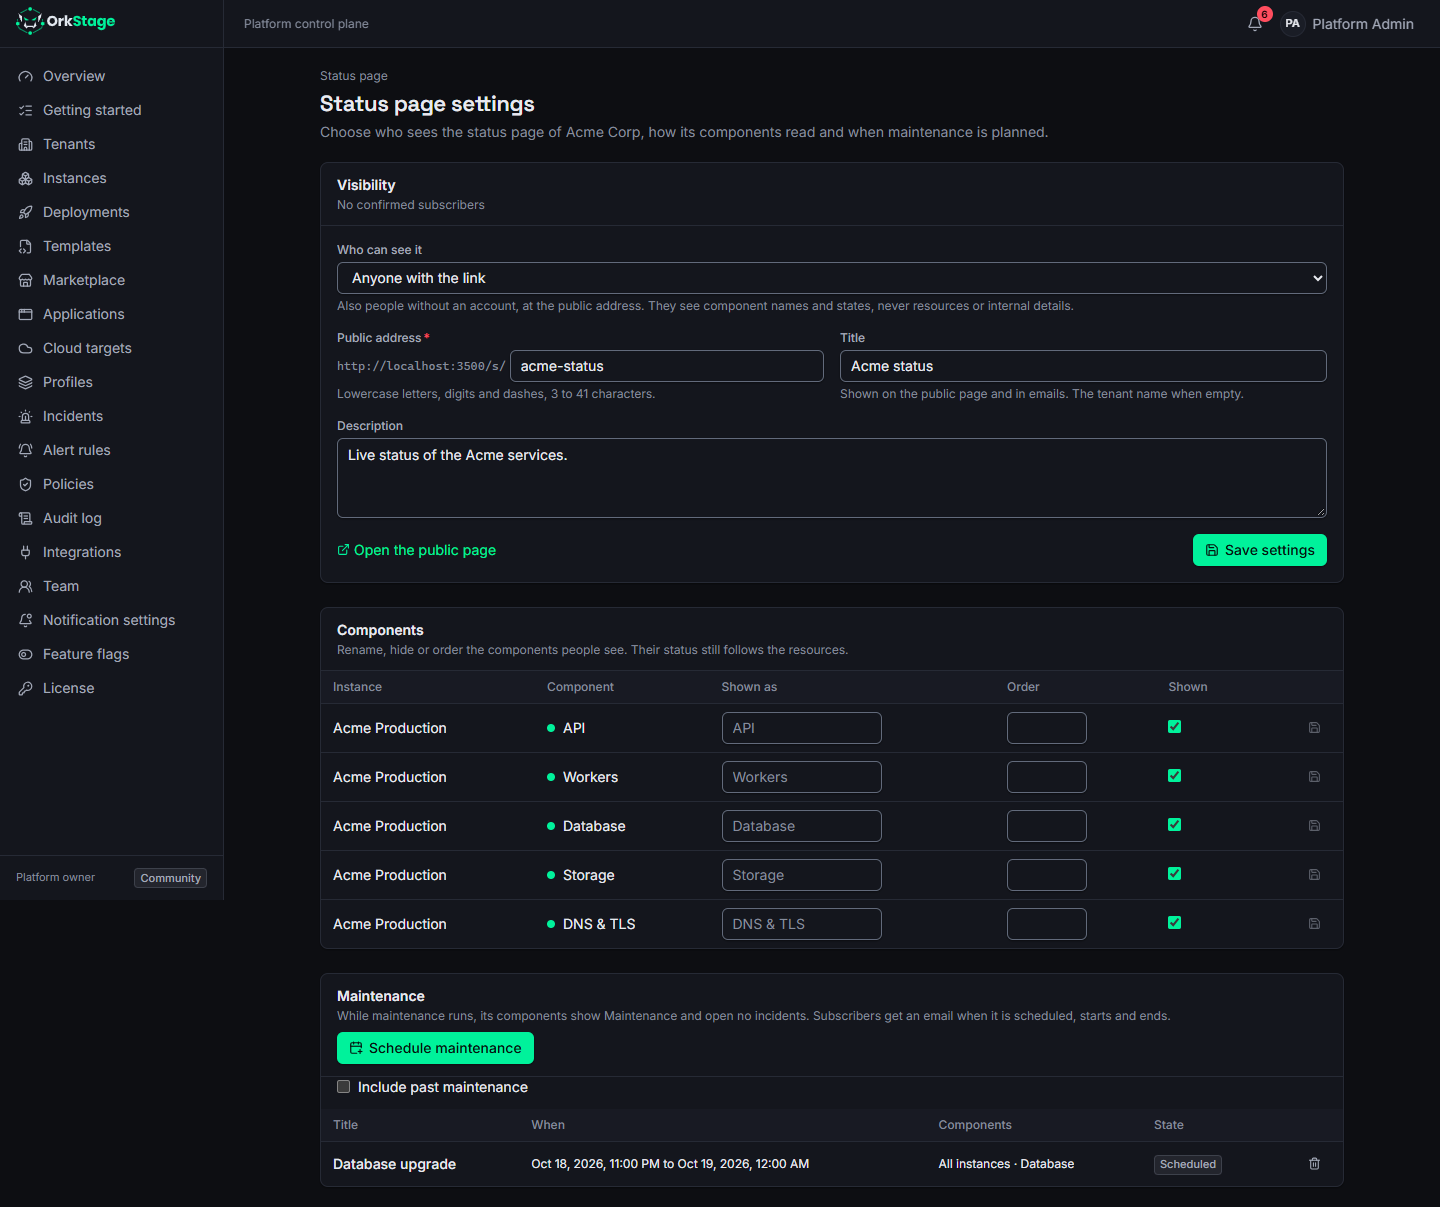Open Deployments in the sidebar

click(111, 212)
